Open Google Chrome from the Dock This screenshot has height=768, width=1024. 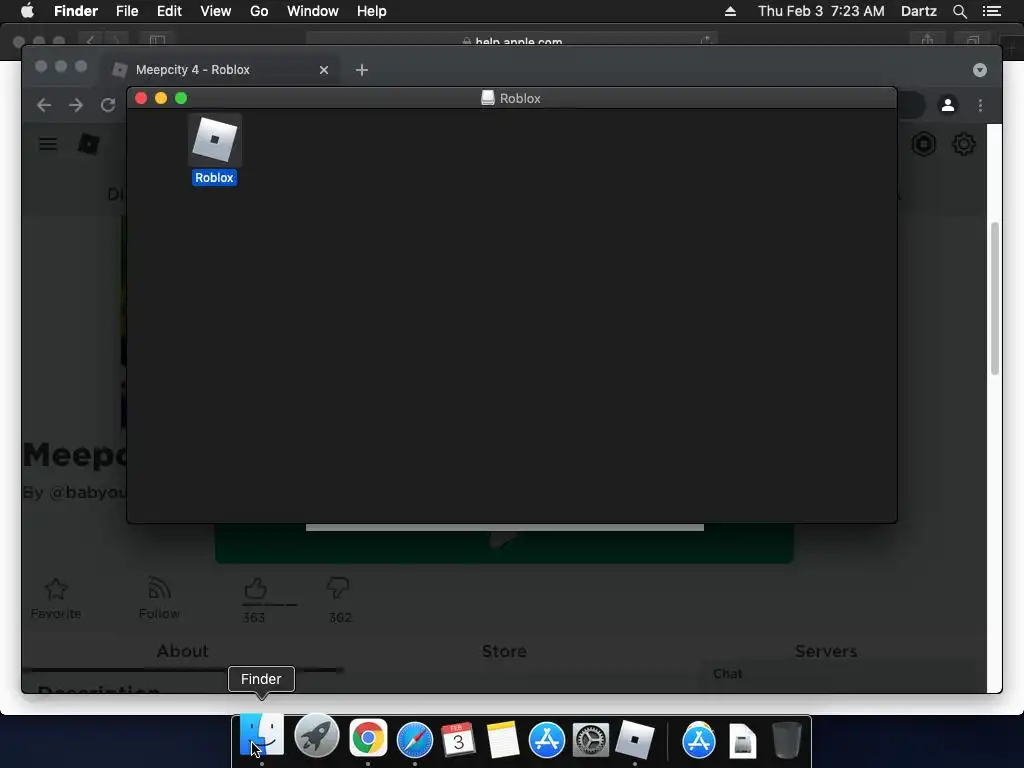(368, 739)
